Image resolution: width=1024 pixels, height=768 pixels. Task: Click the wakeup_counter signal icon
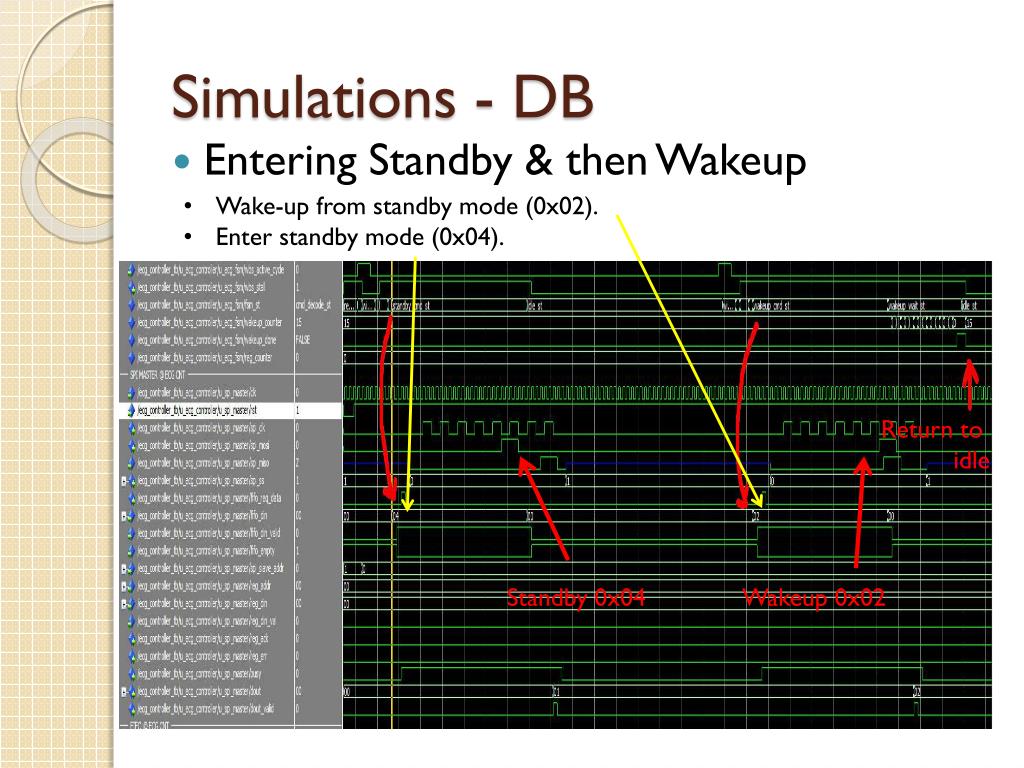pos(132,323)
